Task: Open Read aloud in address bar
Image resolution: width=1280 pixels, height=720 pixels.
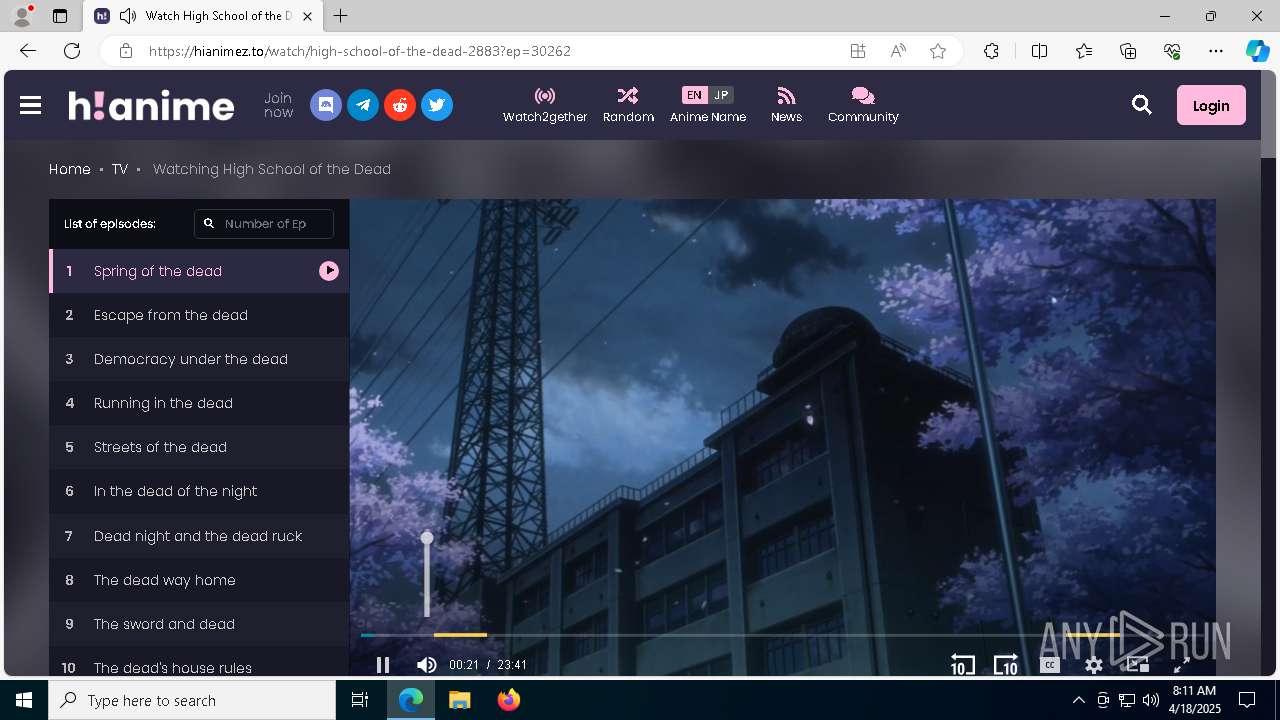Action: (x=898, y=51)
